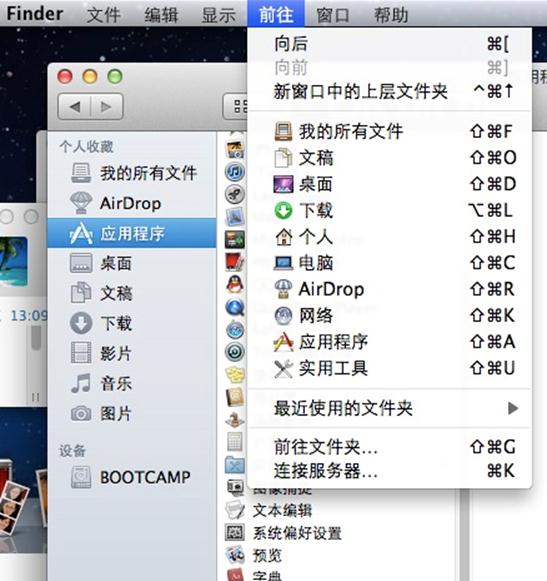Click the Preview app icon next to 预览
Viewport: 547px width, 581px height.
click(x=235, y=555)
